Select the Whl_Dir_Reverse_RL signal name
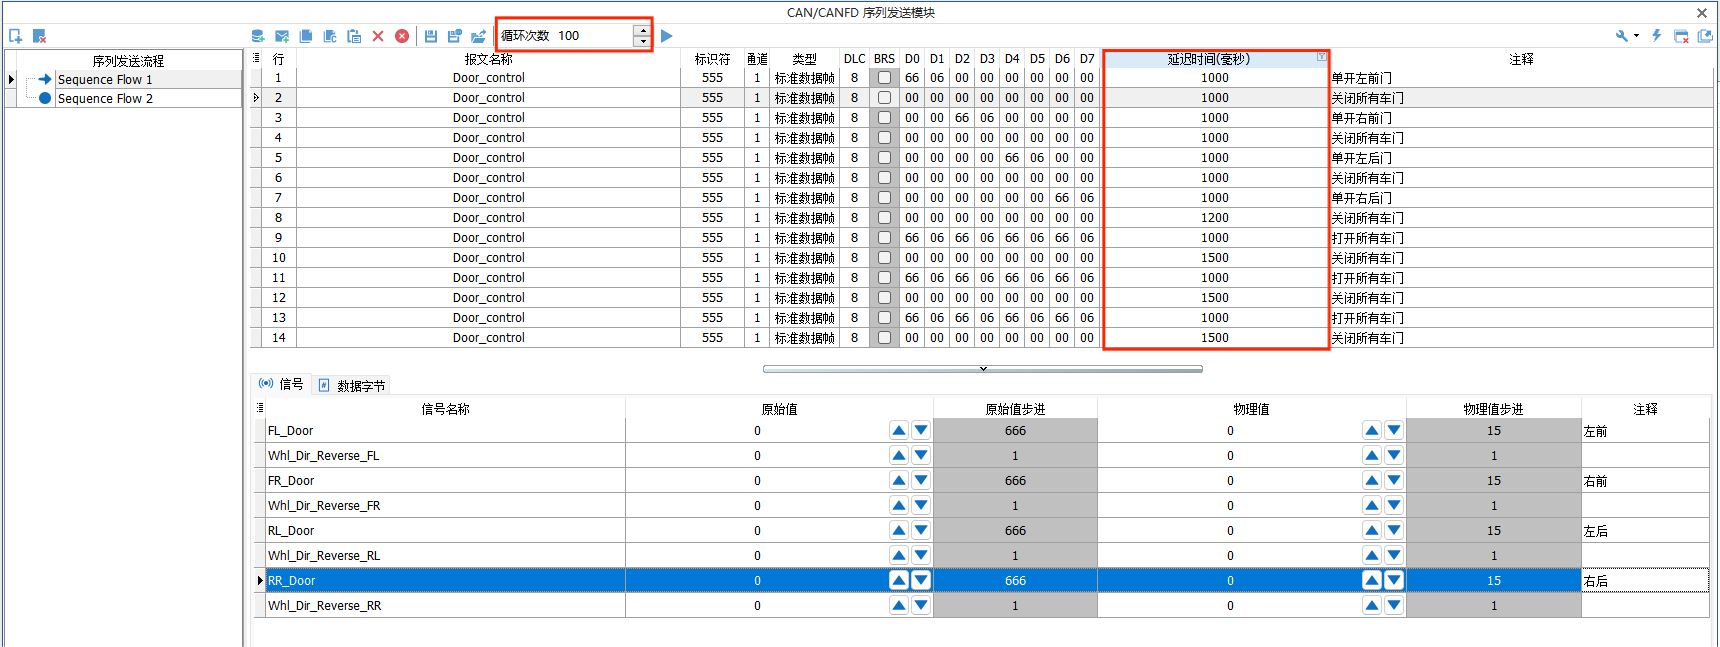Screen dimensions: 1720x647 [324, 556]
